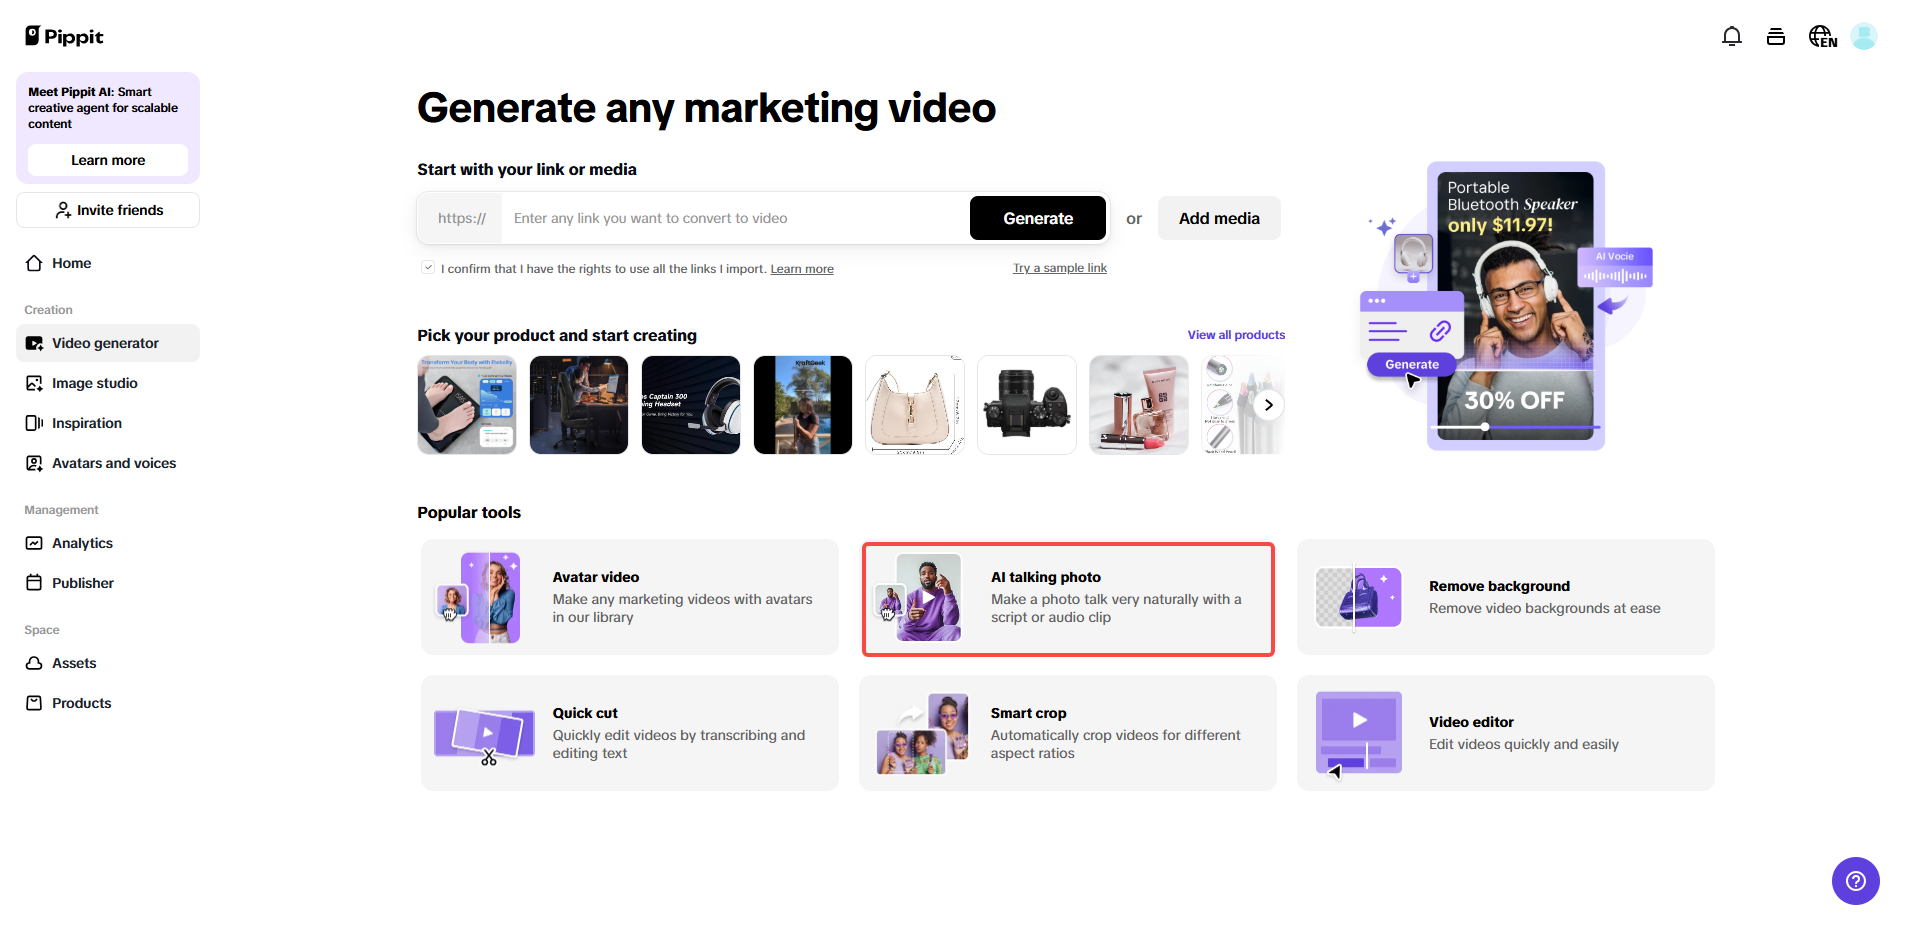1919x943 pixels.
Task: Open Image studio from the sidebar
Action: [108, 383]
